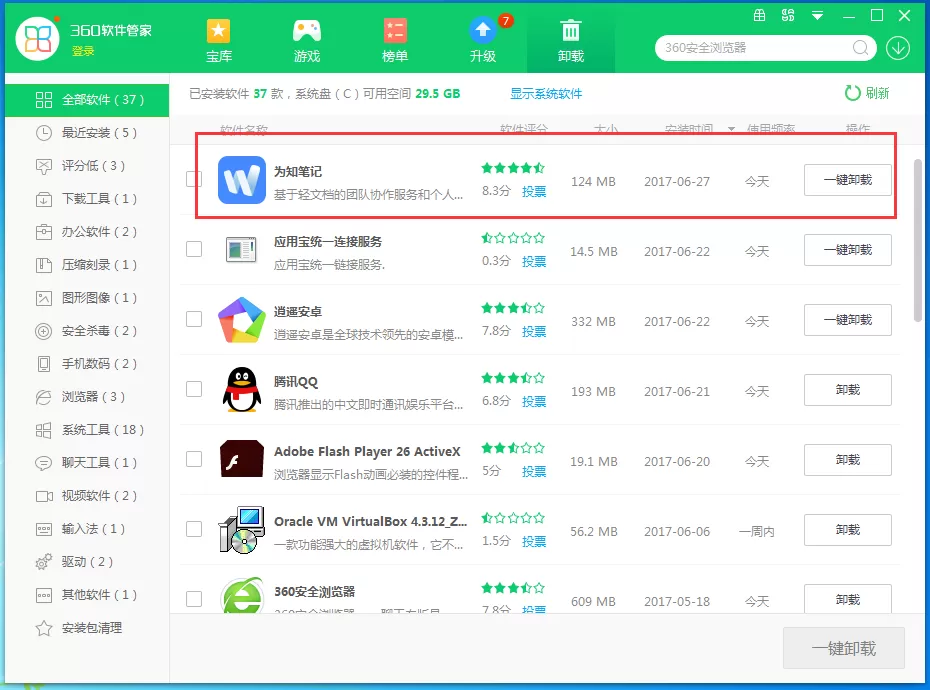Screen dimensions: 930x690
Task: Click the vertical list scrollbar
Action: [918, 240]
